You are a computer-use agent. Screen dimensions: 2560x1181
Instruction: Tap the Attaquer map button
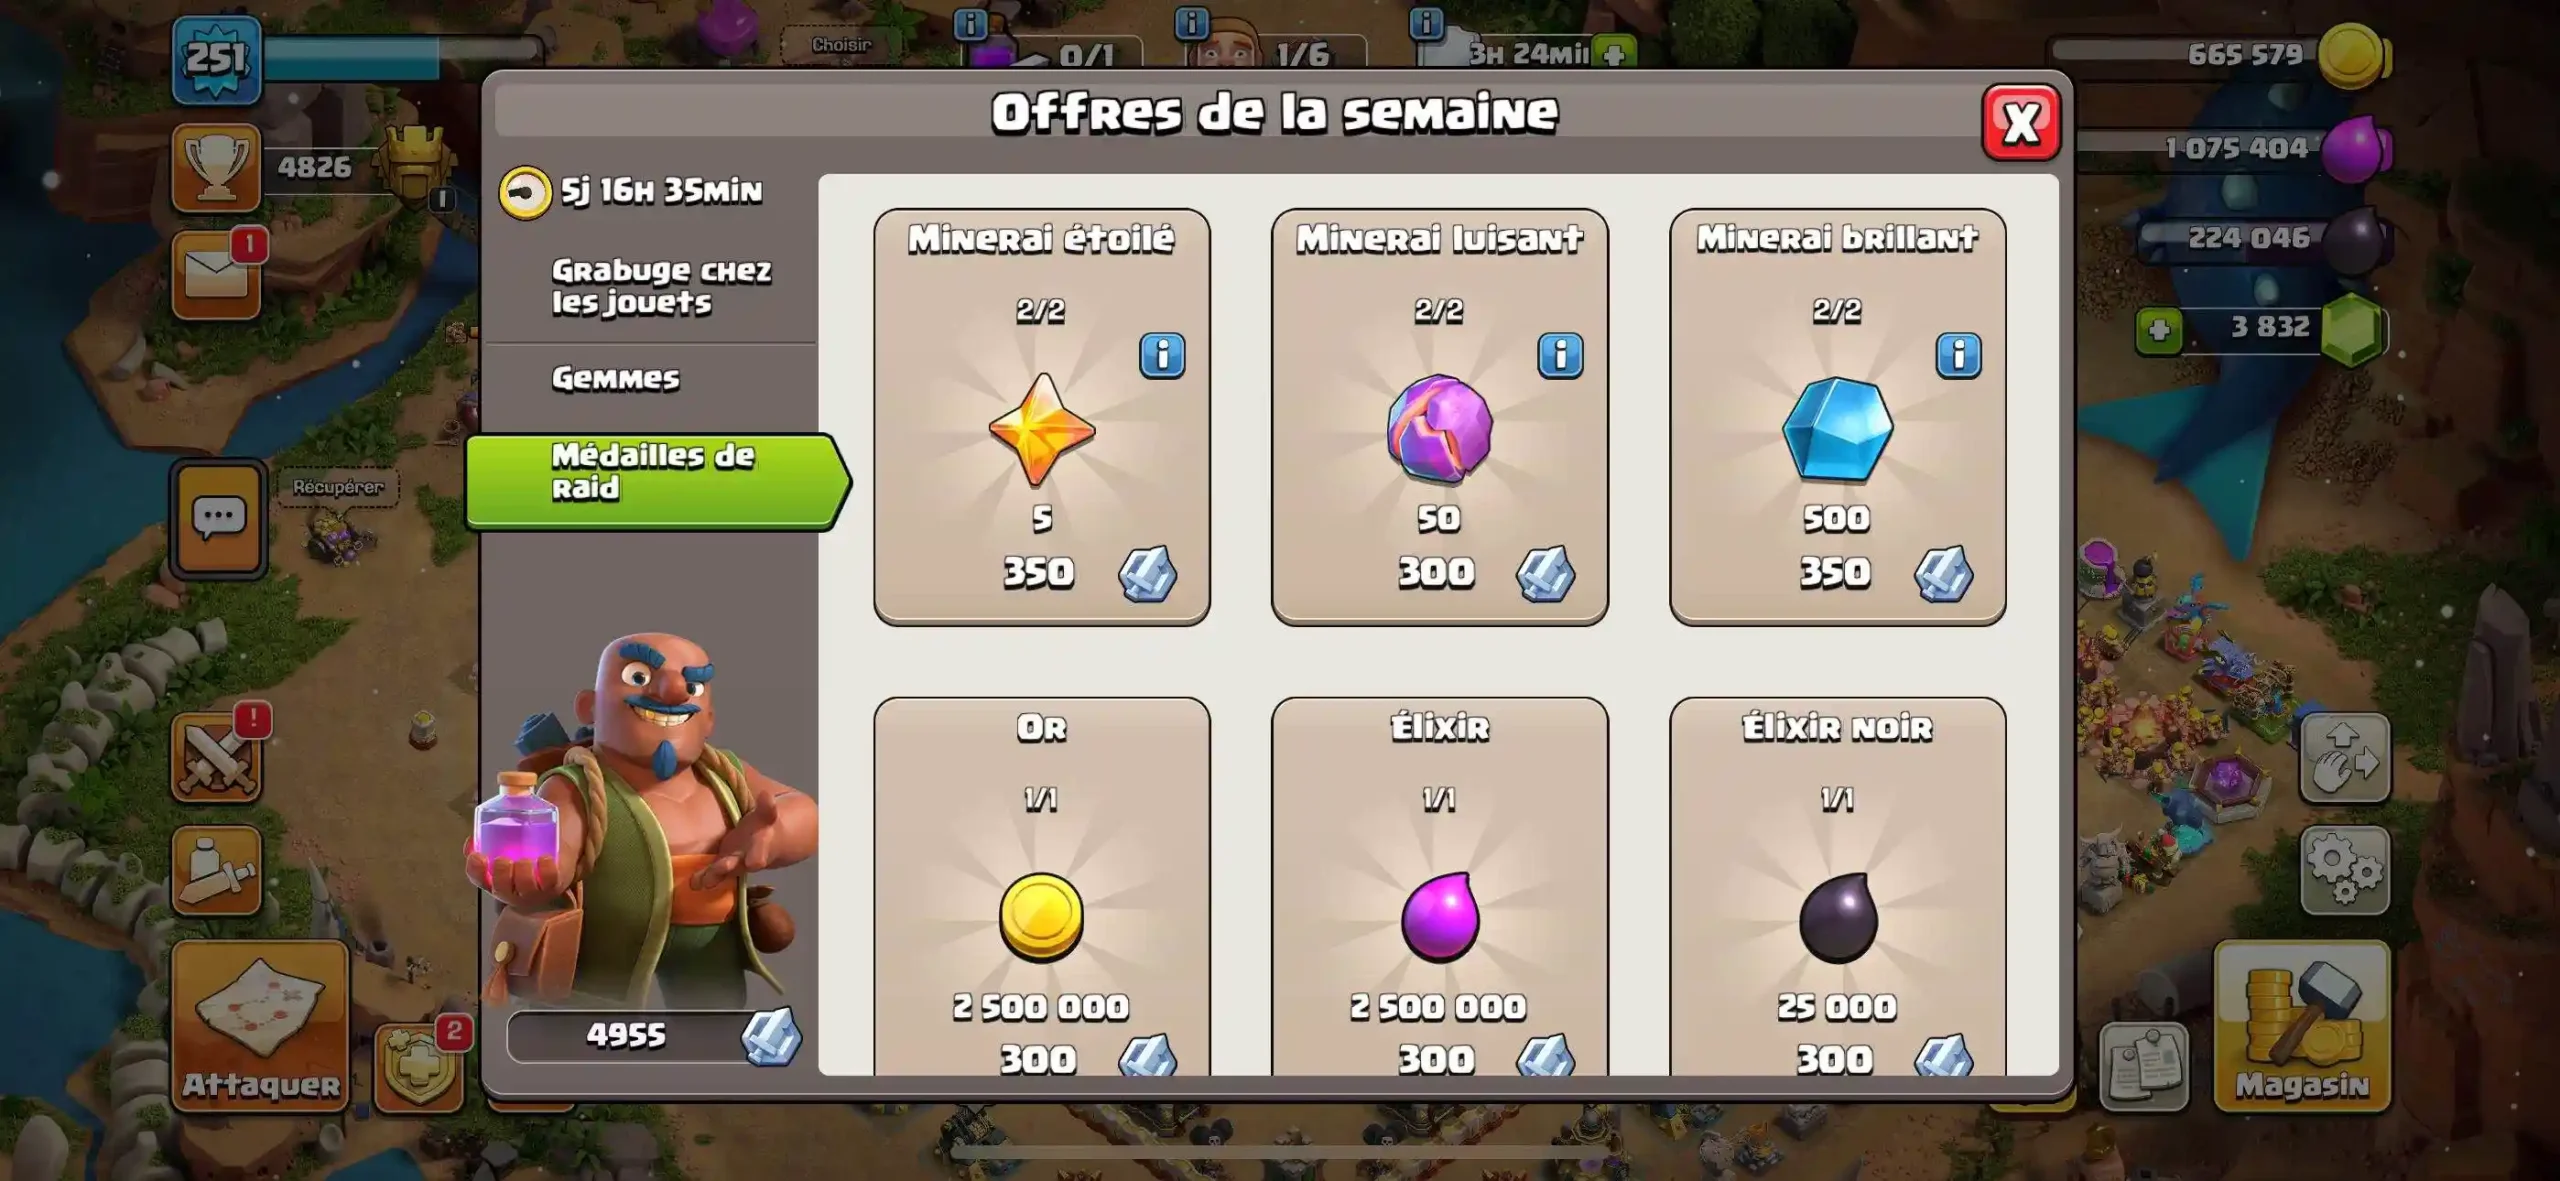[x=261, y=1025]
